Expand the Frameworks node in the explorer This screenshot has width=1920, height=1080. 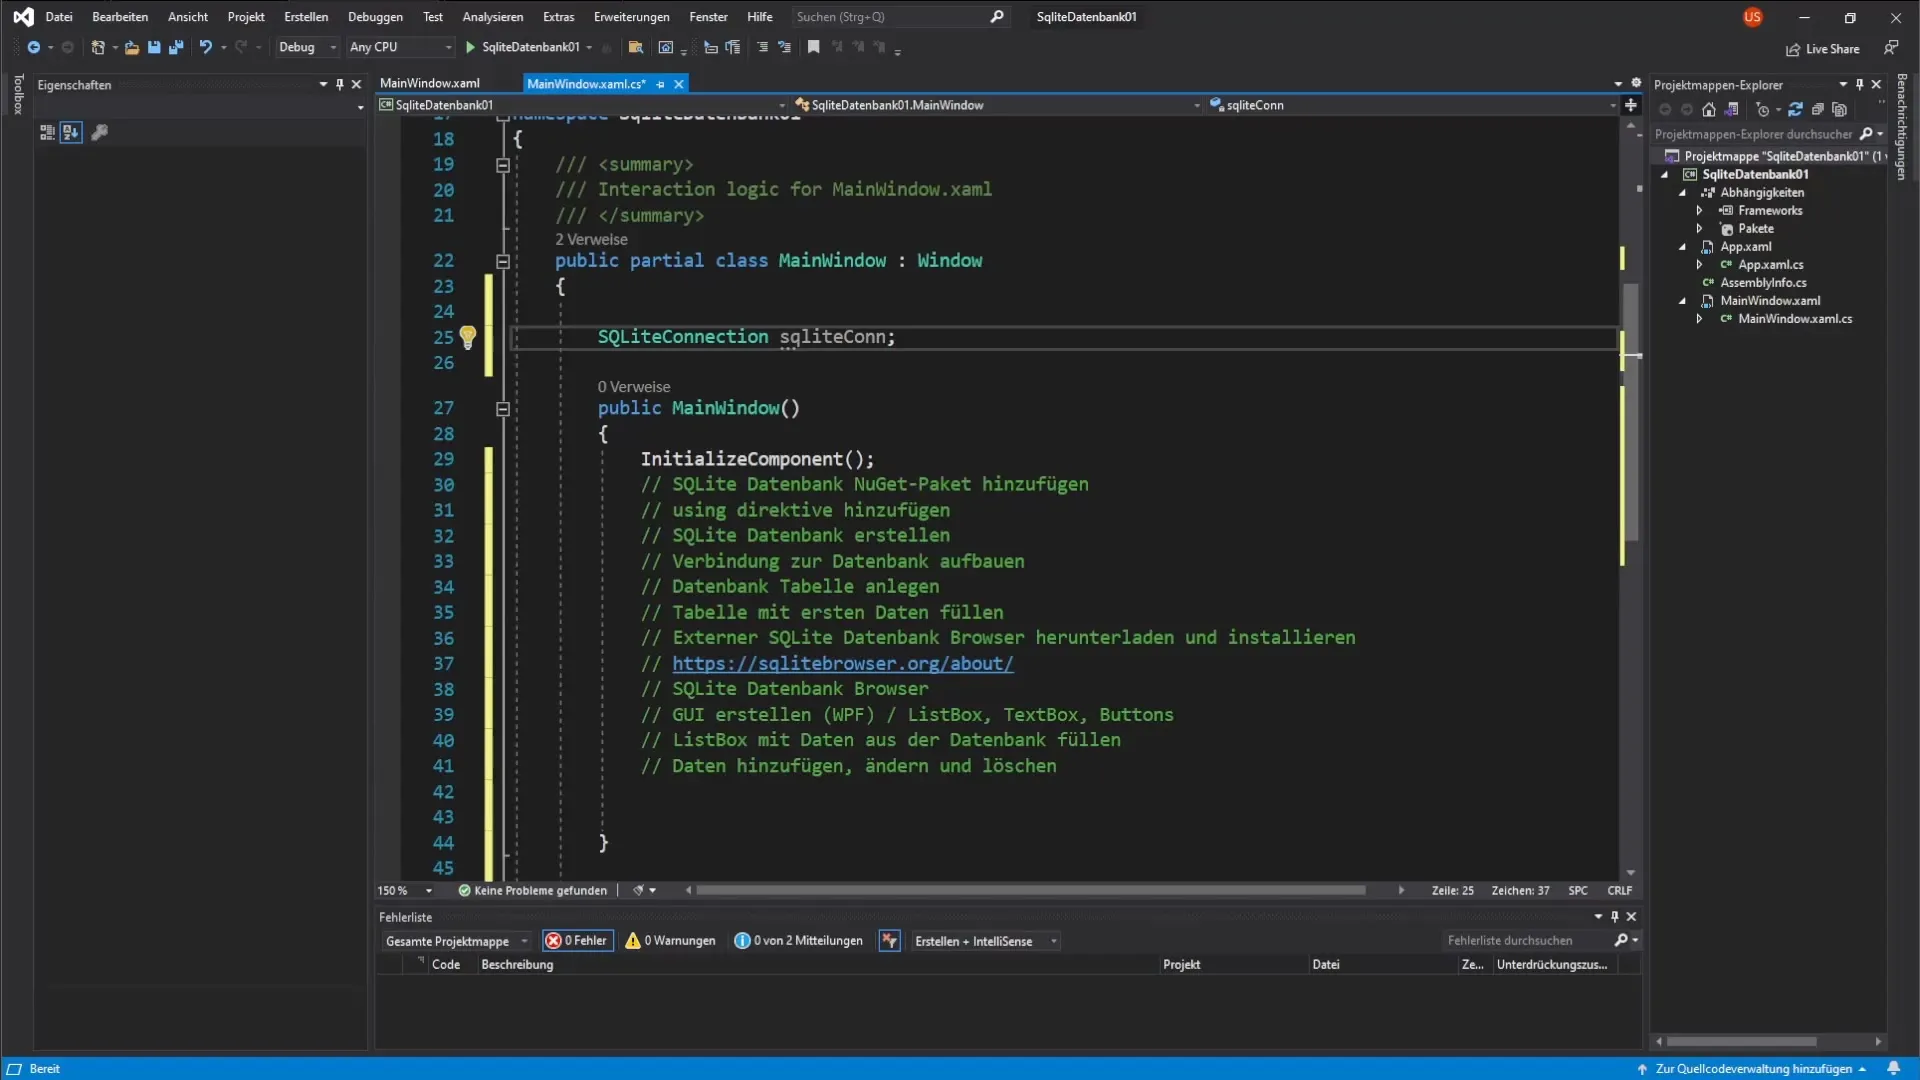1699,211
